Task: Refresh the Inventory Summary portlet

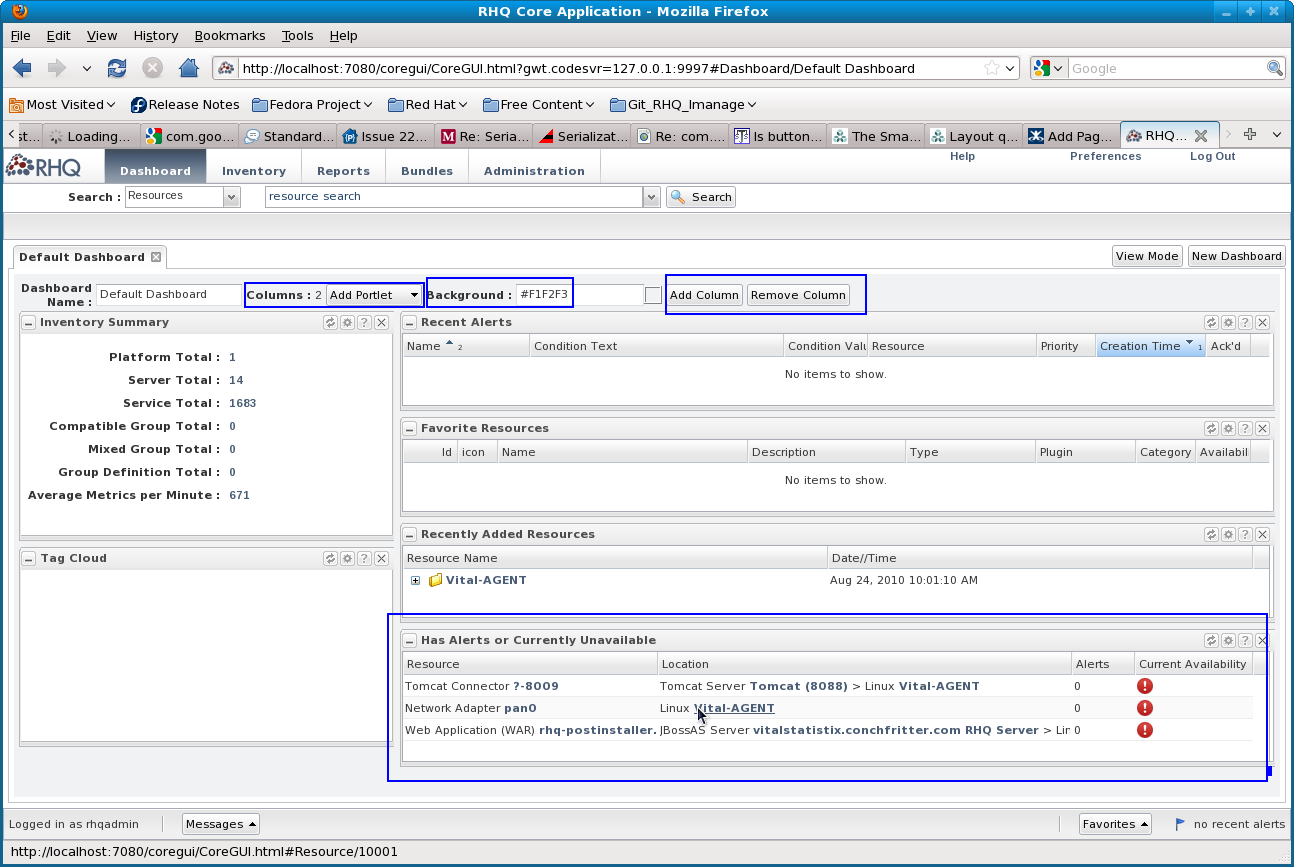Action: pyautogui.click(x=330, y=322)
